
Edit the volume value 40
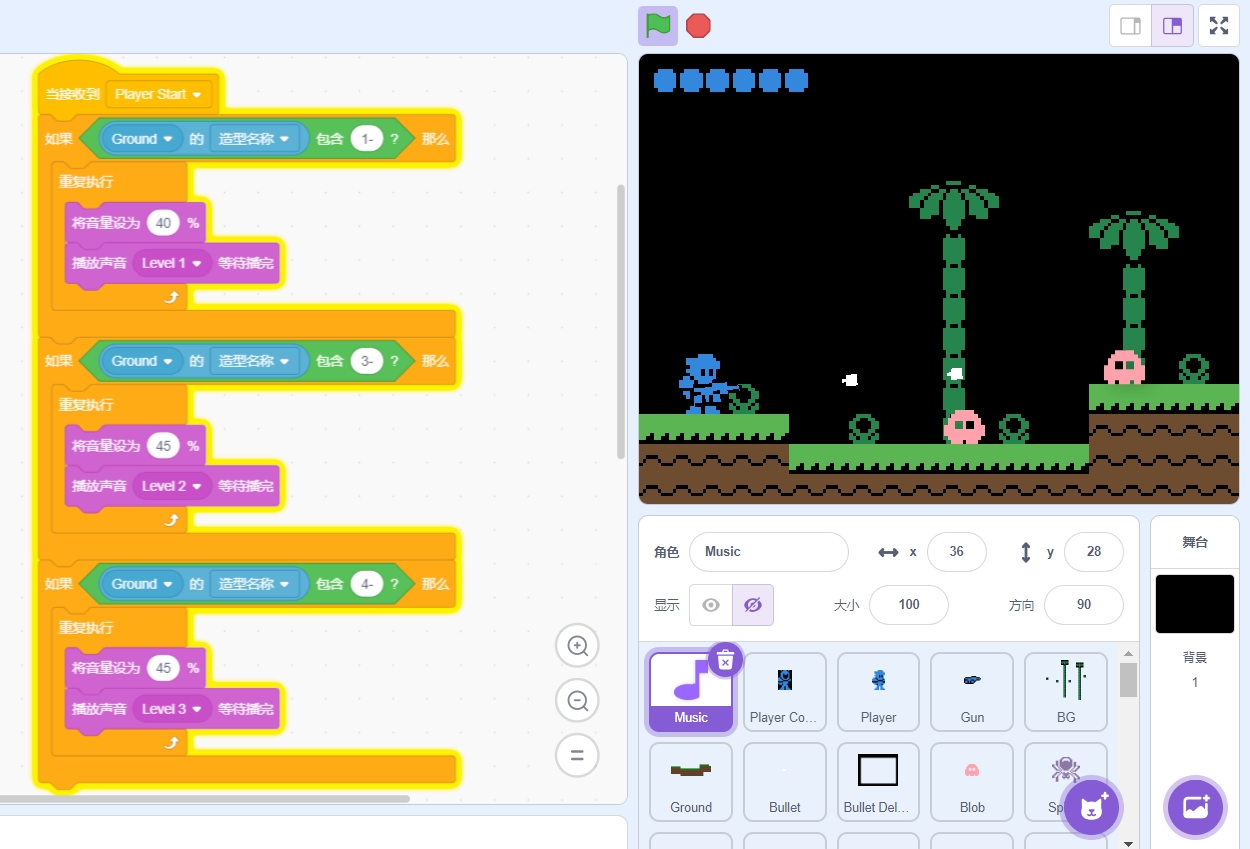tap(163, 223)
